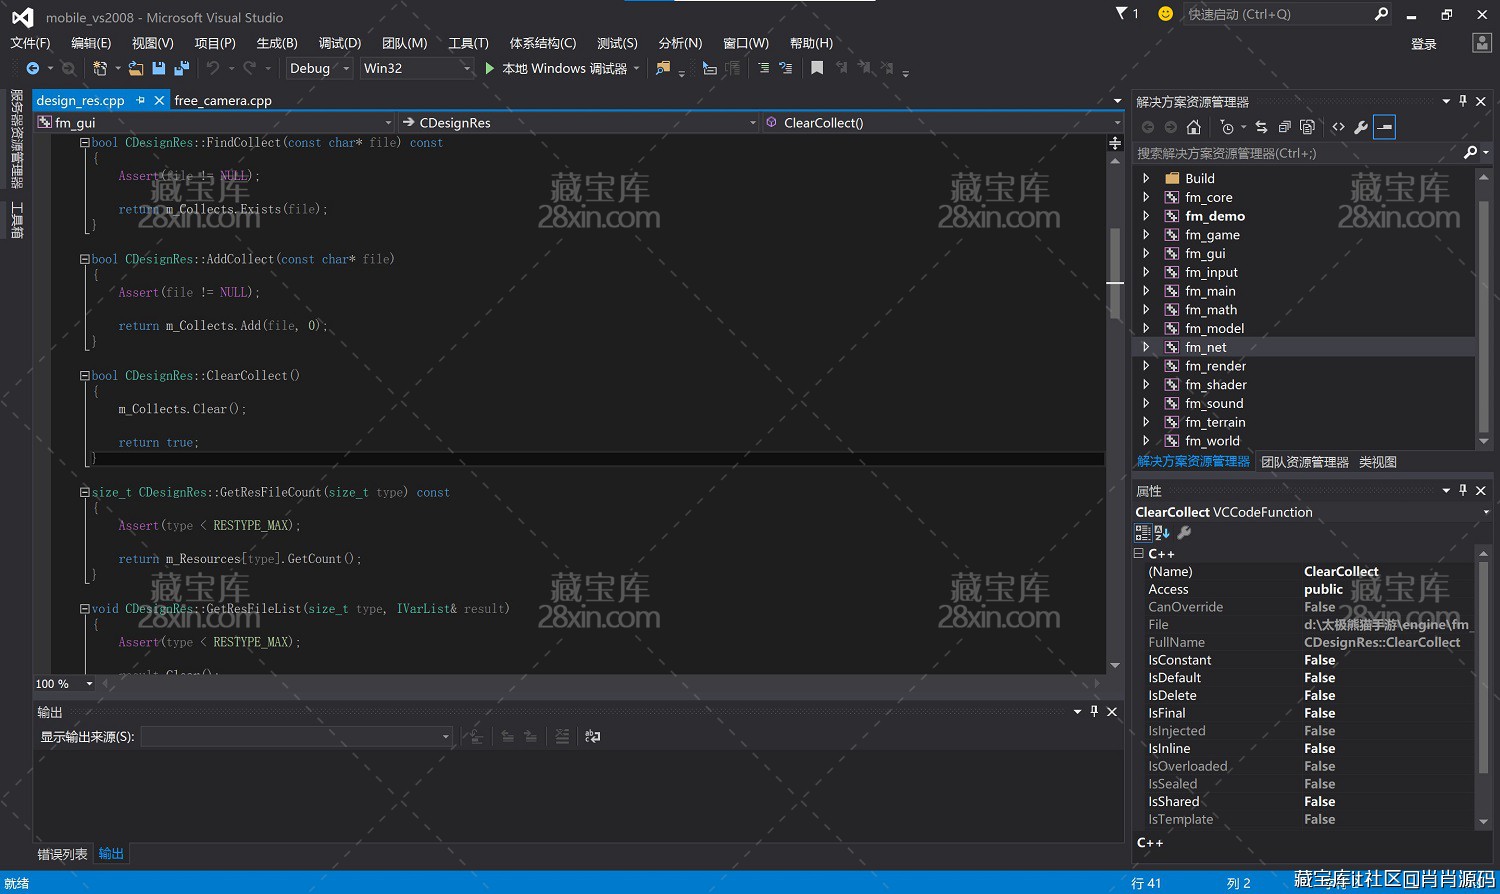This screenshot has width=1500, height=894.
Task: Click the Navigate Backward arrow in the main toolbar
Action: (33, 68)
